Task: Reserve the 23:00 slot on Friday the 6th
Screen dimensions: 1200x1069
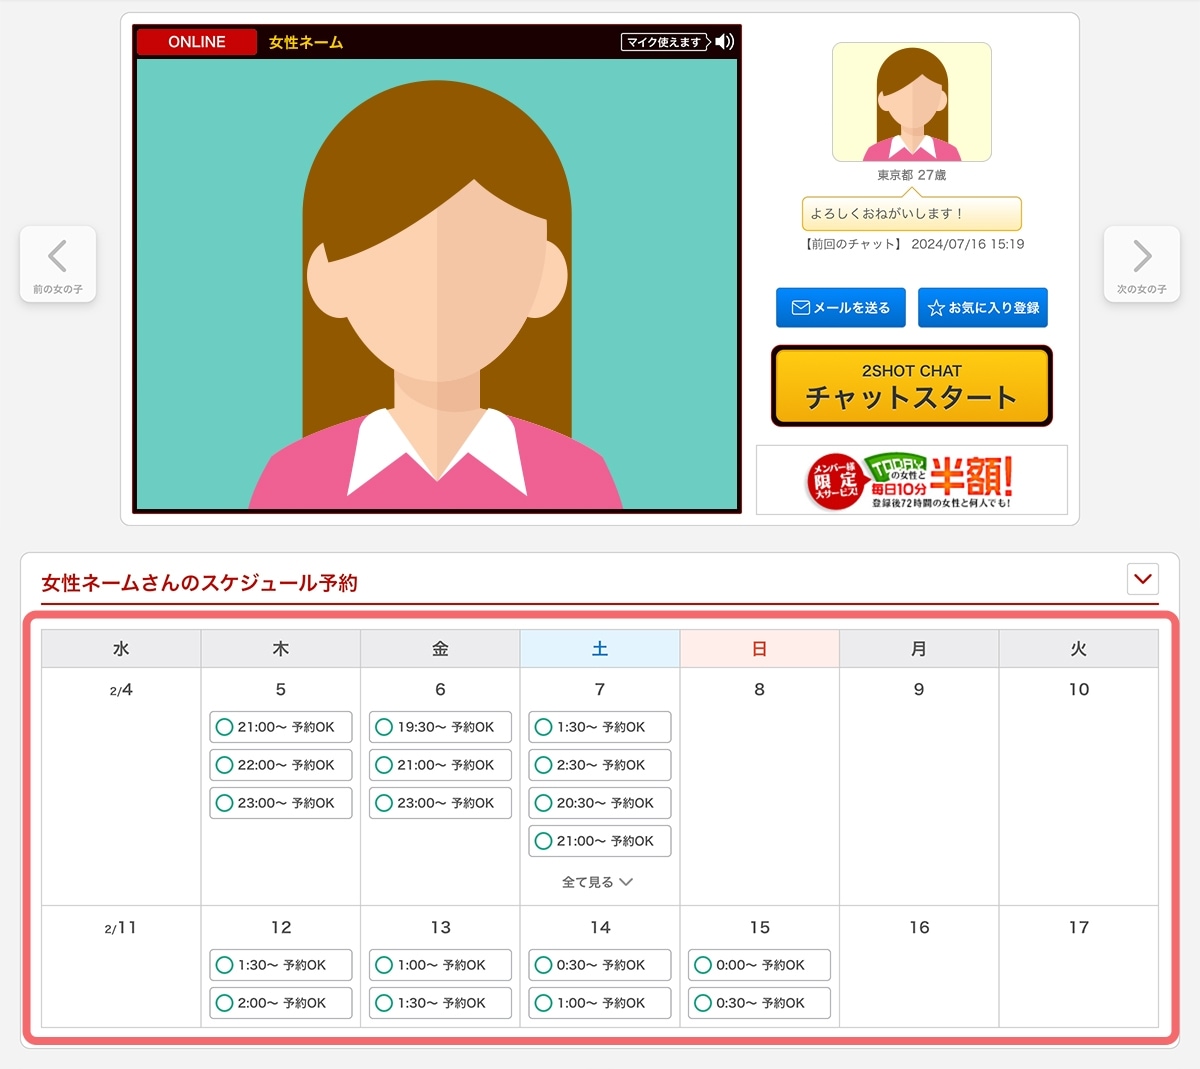Action: click(x=440, y=803)
